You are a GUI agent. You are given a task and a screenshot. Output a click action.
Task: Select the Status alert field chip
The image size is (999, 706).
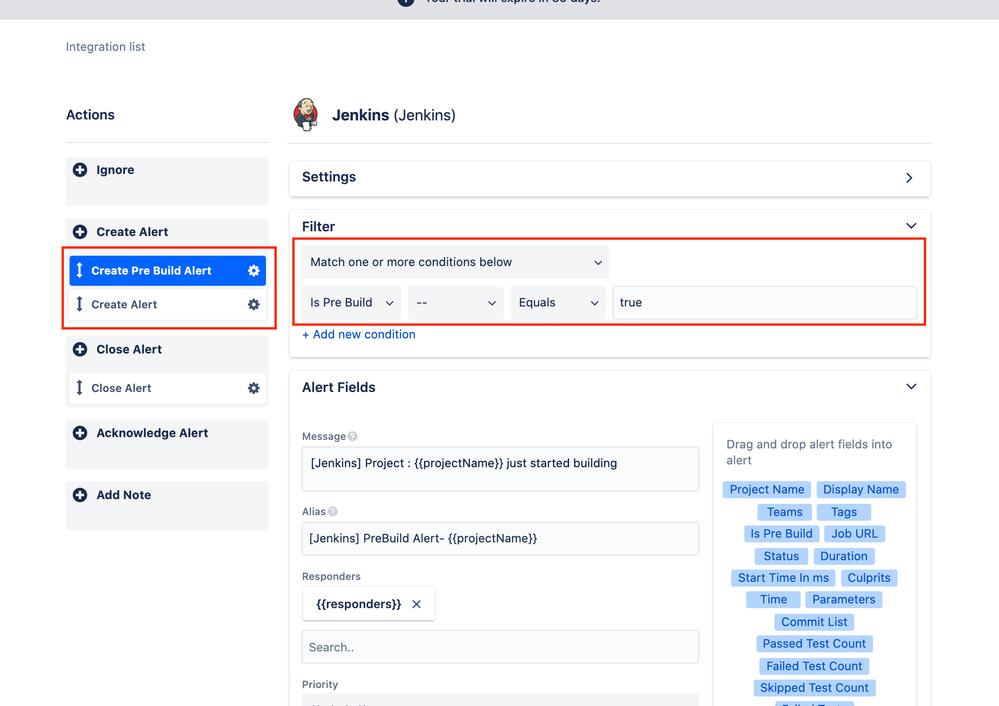coord(781,556)
